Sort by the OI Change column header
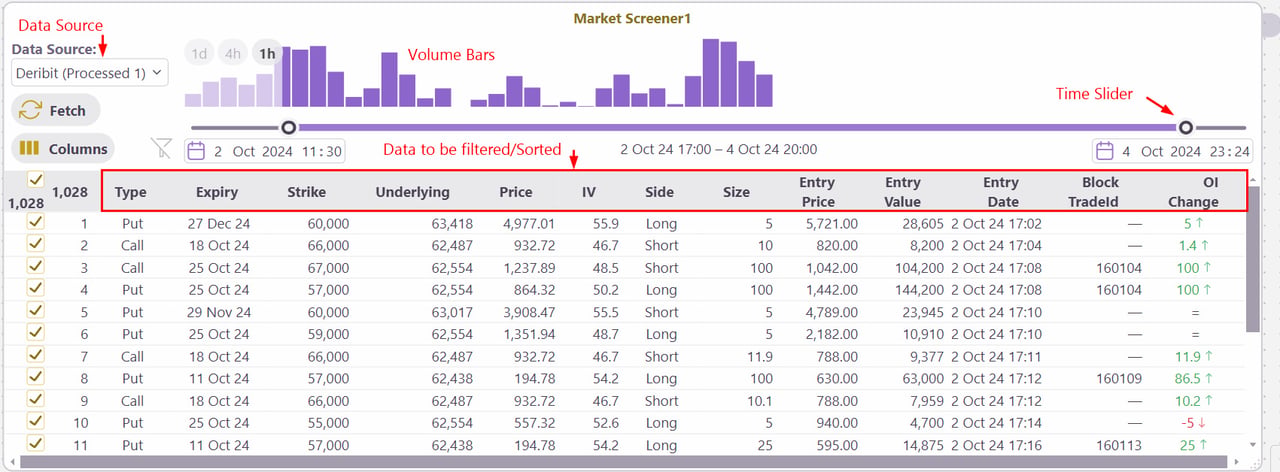Viewport: 1280px width, 472px height. (x=1195, y=192)
